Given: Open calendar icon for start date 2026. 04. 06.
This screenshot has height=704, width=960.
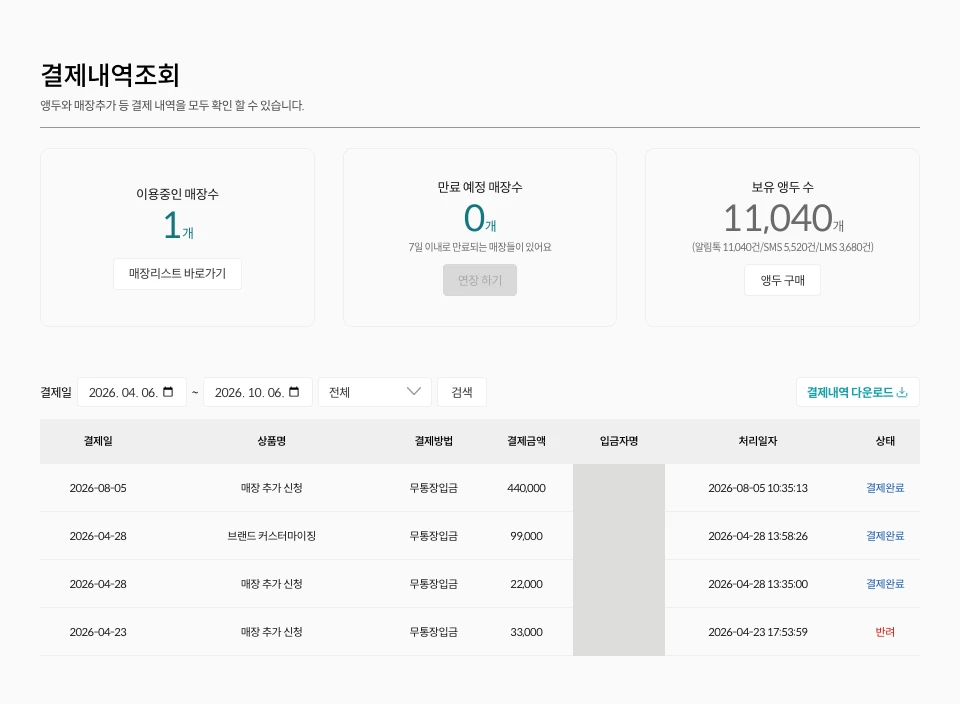Looking at the screenshot, I should click(x=168, y=392).
